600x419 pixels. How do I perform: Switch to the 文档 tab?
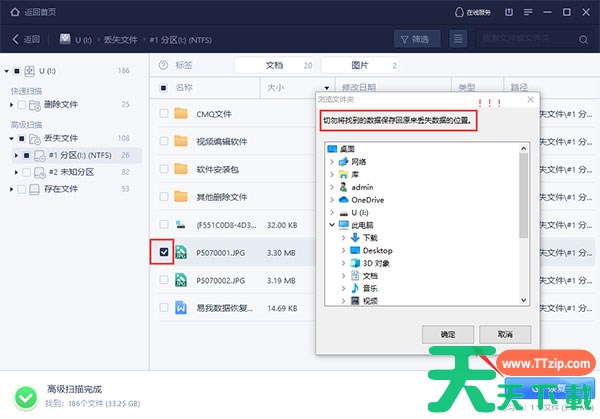(274, 65)
